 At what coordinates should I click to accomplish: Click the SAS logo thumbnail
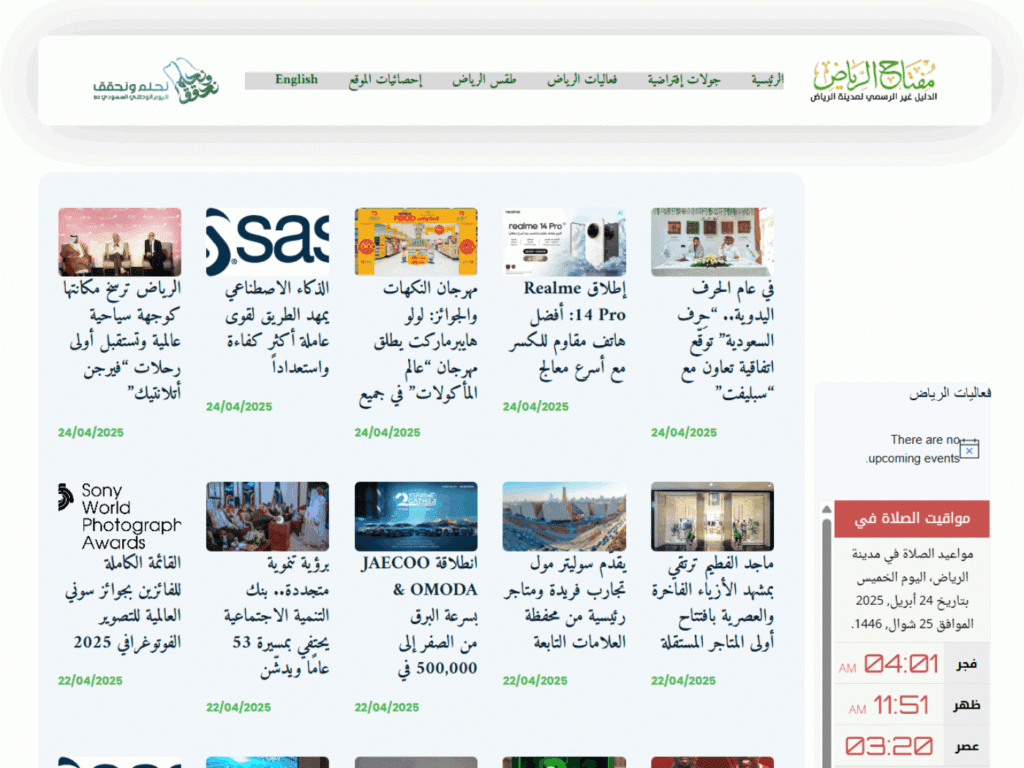(x=267, y=240)
